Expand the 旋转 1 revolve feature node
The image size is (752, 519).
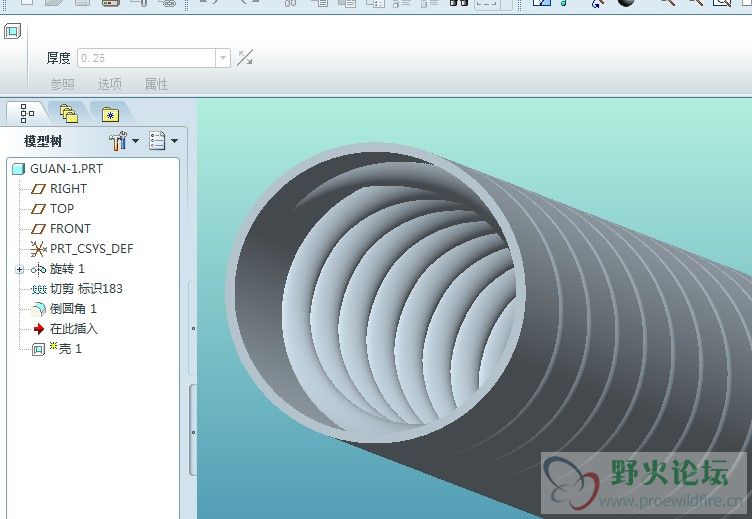tap(19, 270)
